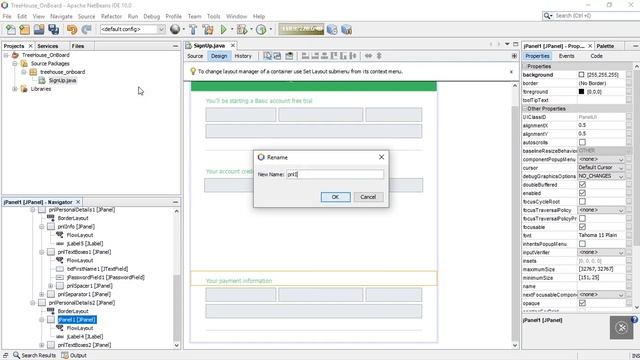Click the foreground color black swatch
Image resolution: width=640 pixels, height=360 pixels.
[581, 92]
